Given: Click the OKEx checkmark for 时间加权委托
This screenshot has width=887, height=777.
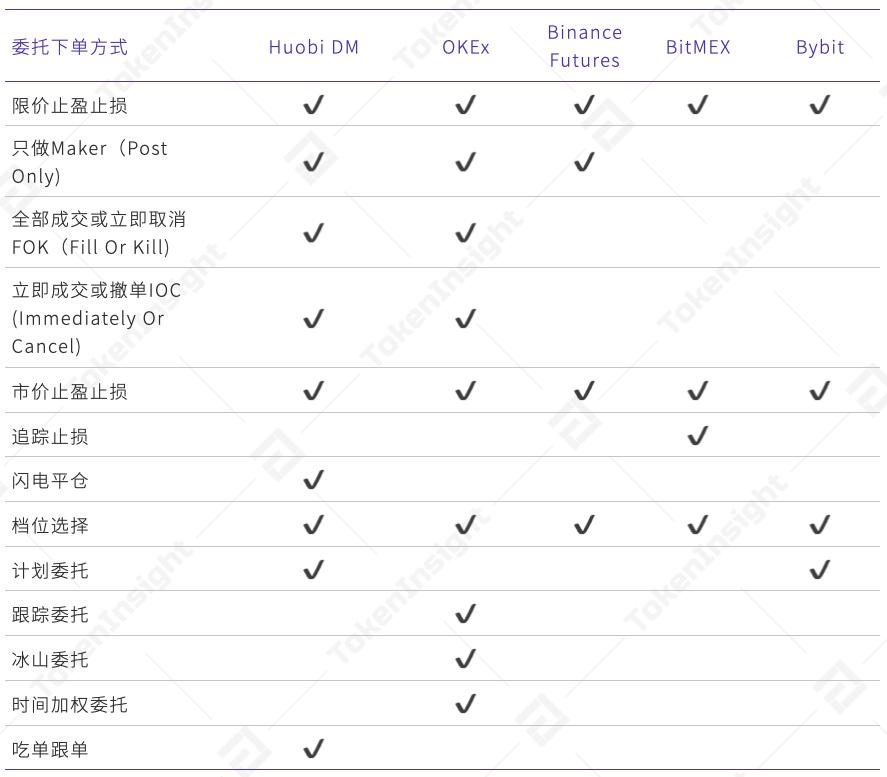Looking at the screenshot, I should tap(465, 704).
